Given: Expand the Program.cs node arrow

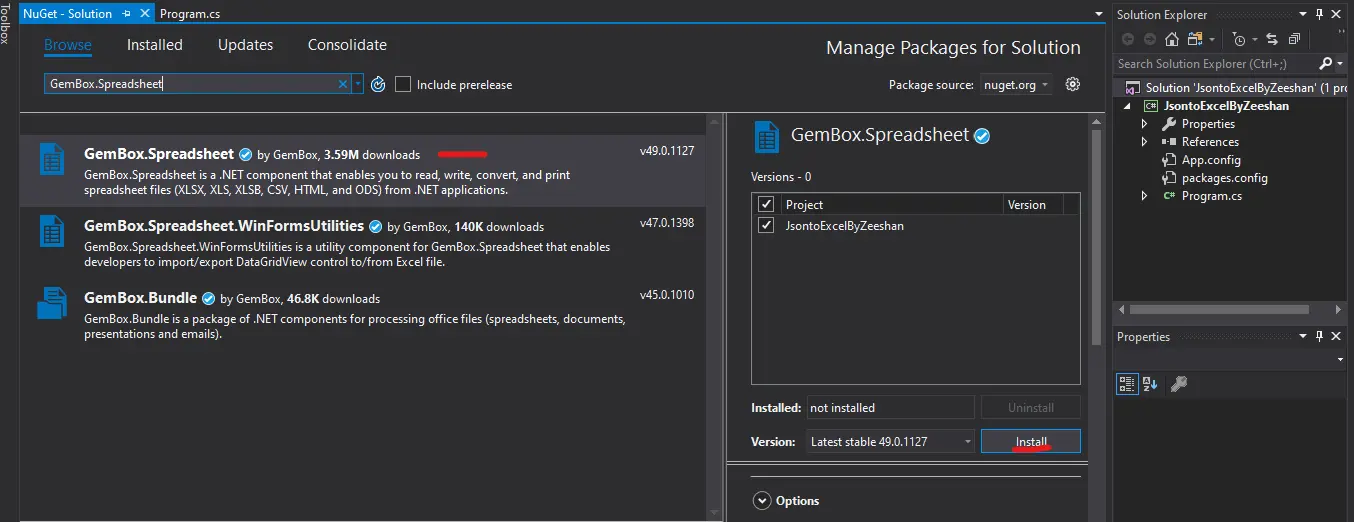Looking at the screenshot, I should pyautogui.click(x=1146, y=196).
